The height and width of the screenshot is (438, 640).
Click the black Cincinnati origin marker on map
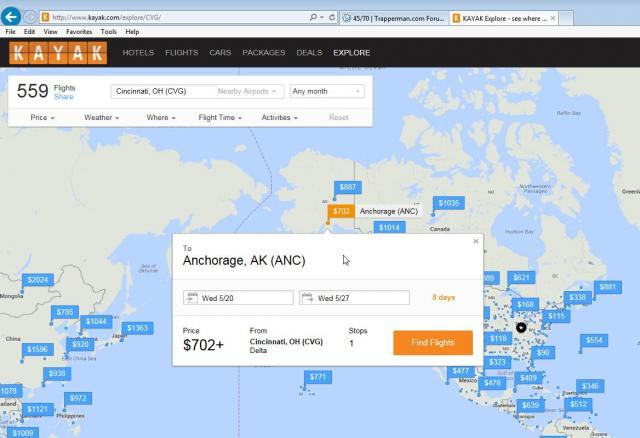click(521, 327)
